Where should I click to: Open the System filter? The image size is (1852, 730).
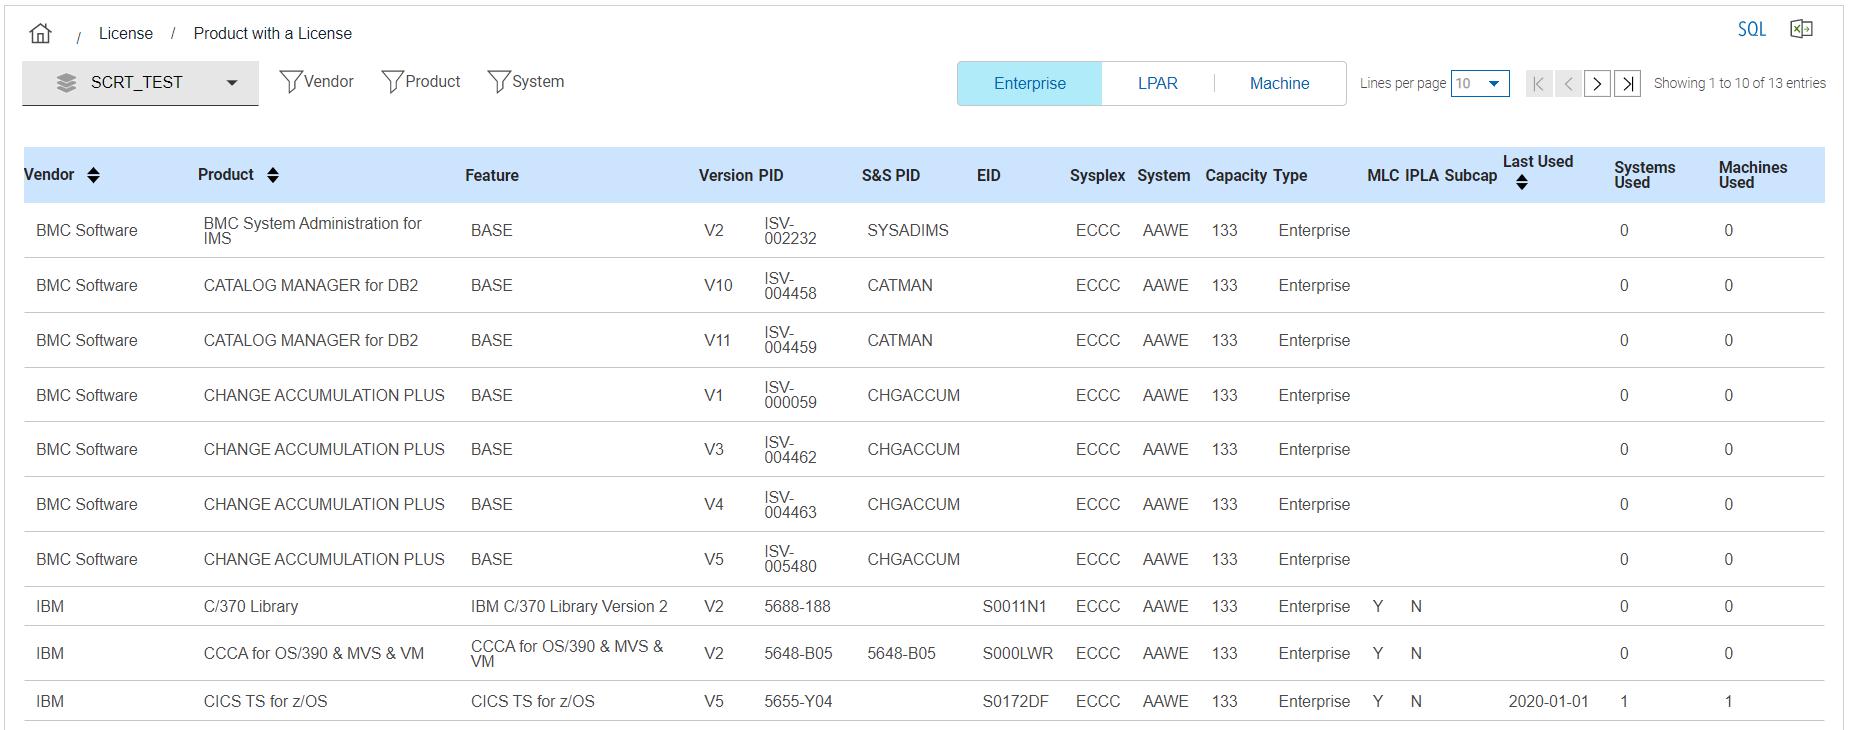pyautogui.click(x=526, y=82)
